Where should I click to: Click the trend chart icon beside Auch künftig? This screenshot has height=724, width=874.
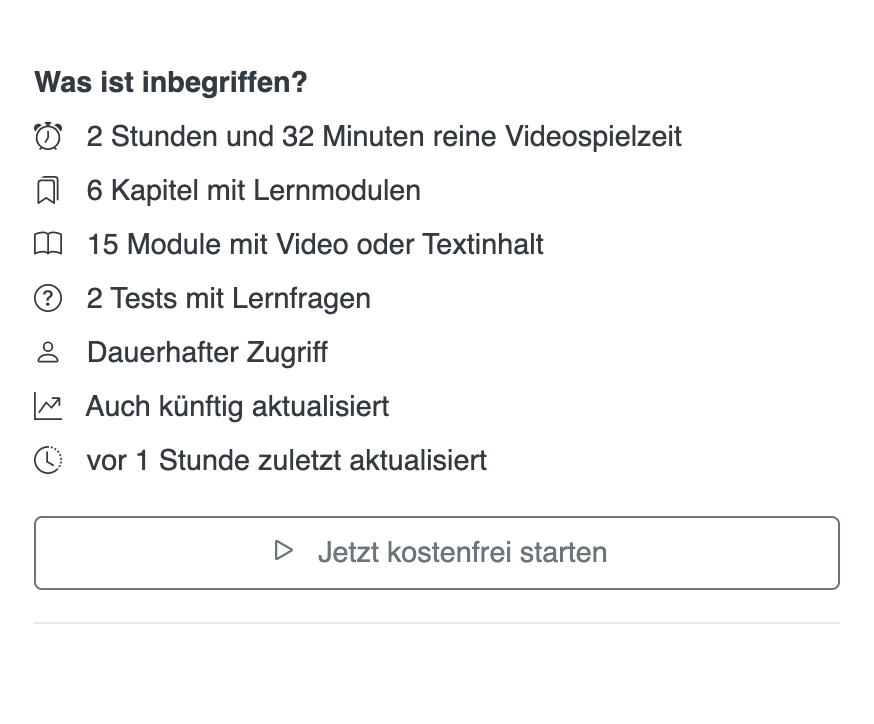click(47, 407)
